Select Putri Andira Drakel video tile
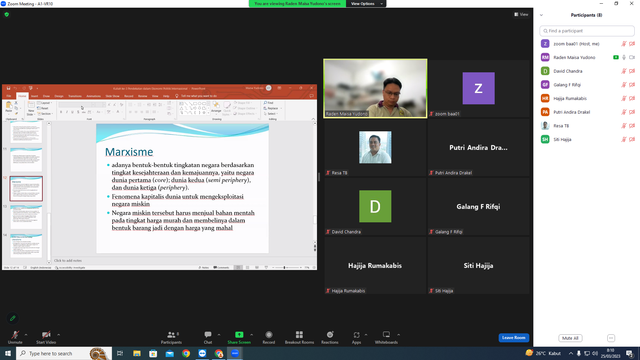 [x=478, y=147]
